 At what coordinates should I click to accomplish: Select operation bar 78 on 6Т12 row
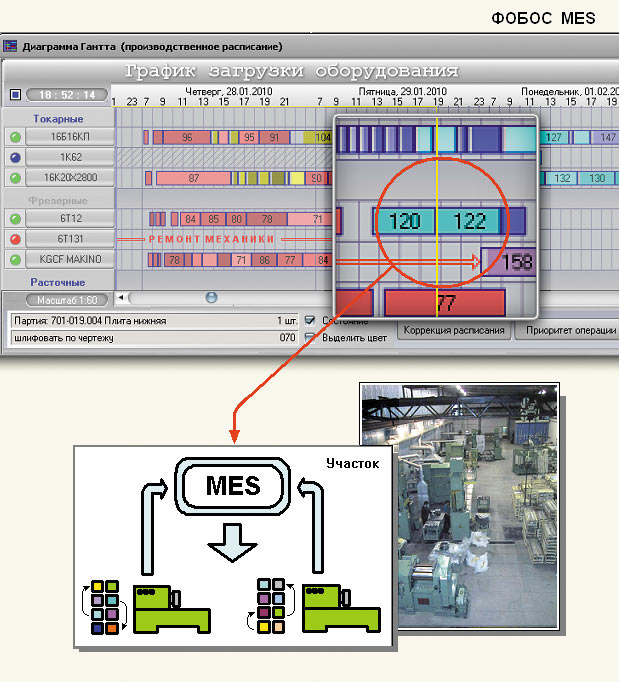coord(267,219)
